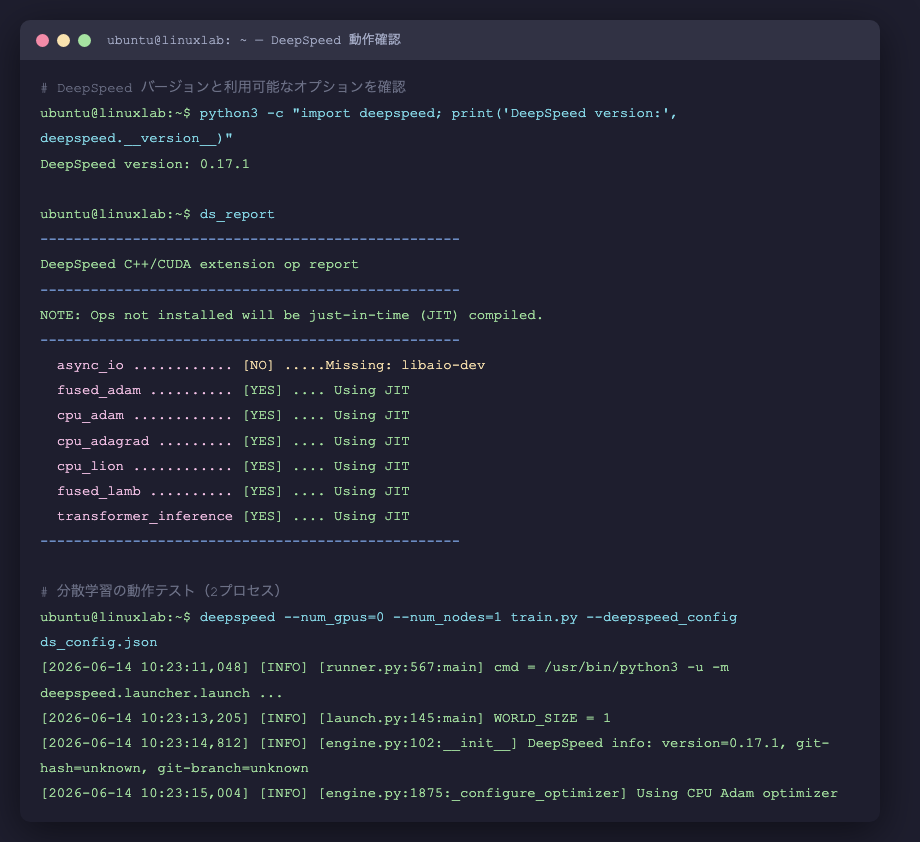Maximize the terminal with the green button
920x842 pixels.
[x=84, y=40]
